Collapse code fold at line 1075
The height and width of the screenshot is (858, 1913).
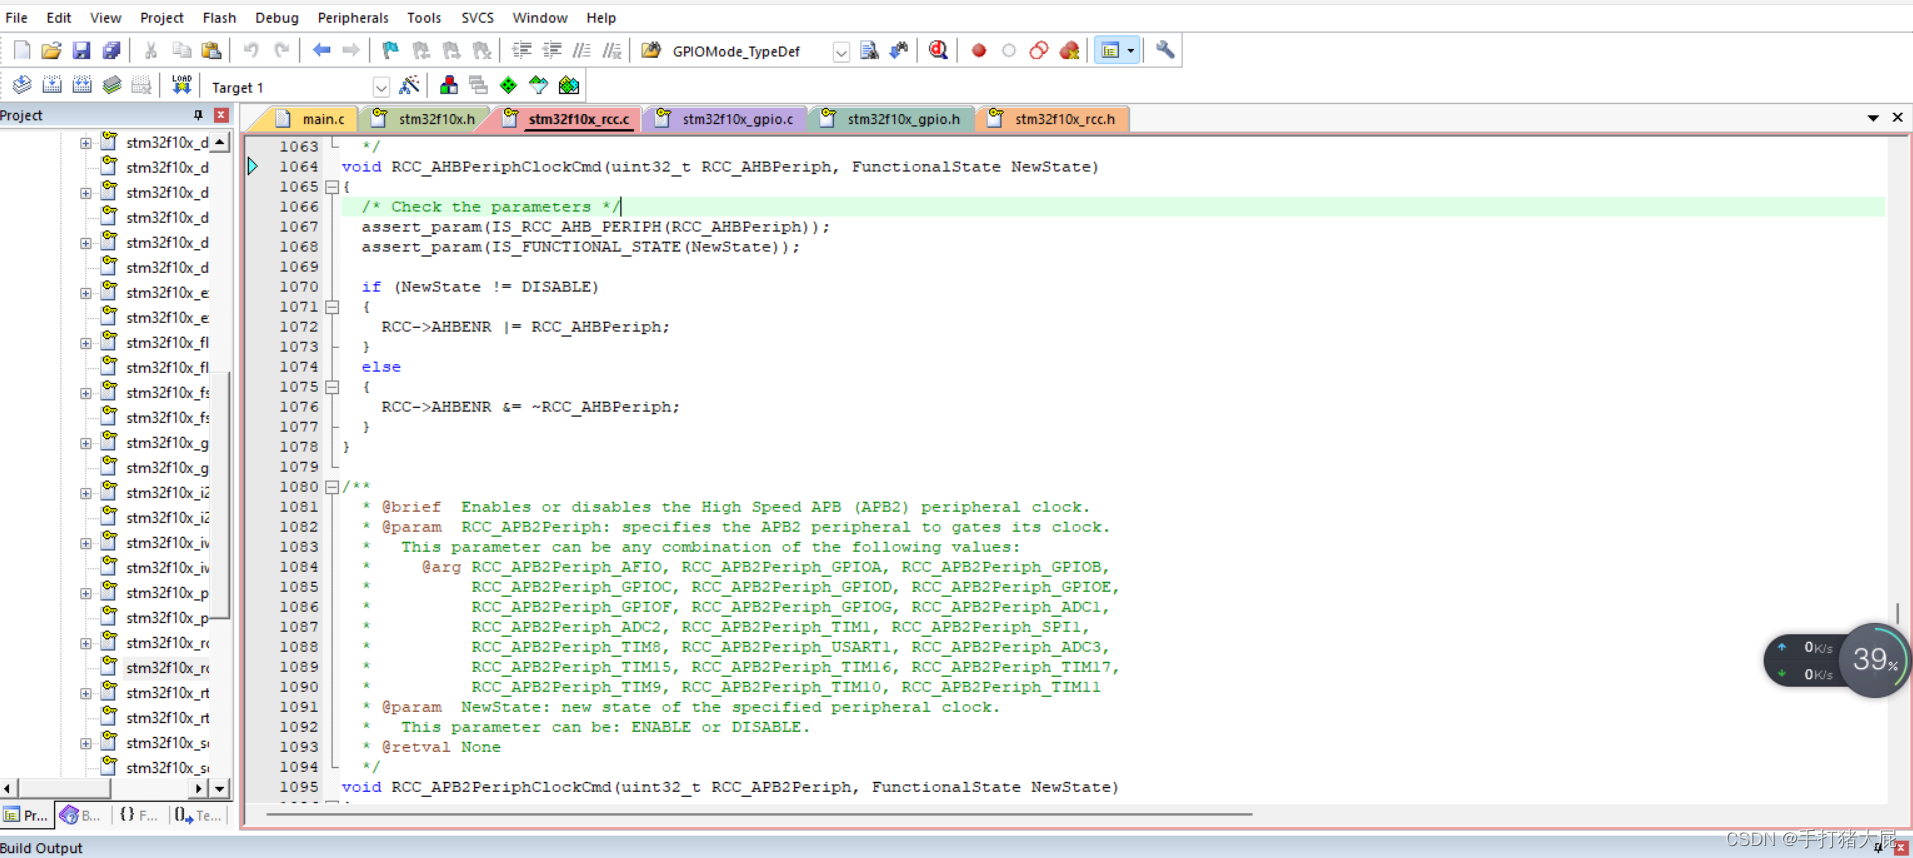click(332, 387)
